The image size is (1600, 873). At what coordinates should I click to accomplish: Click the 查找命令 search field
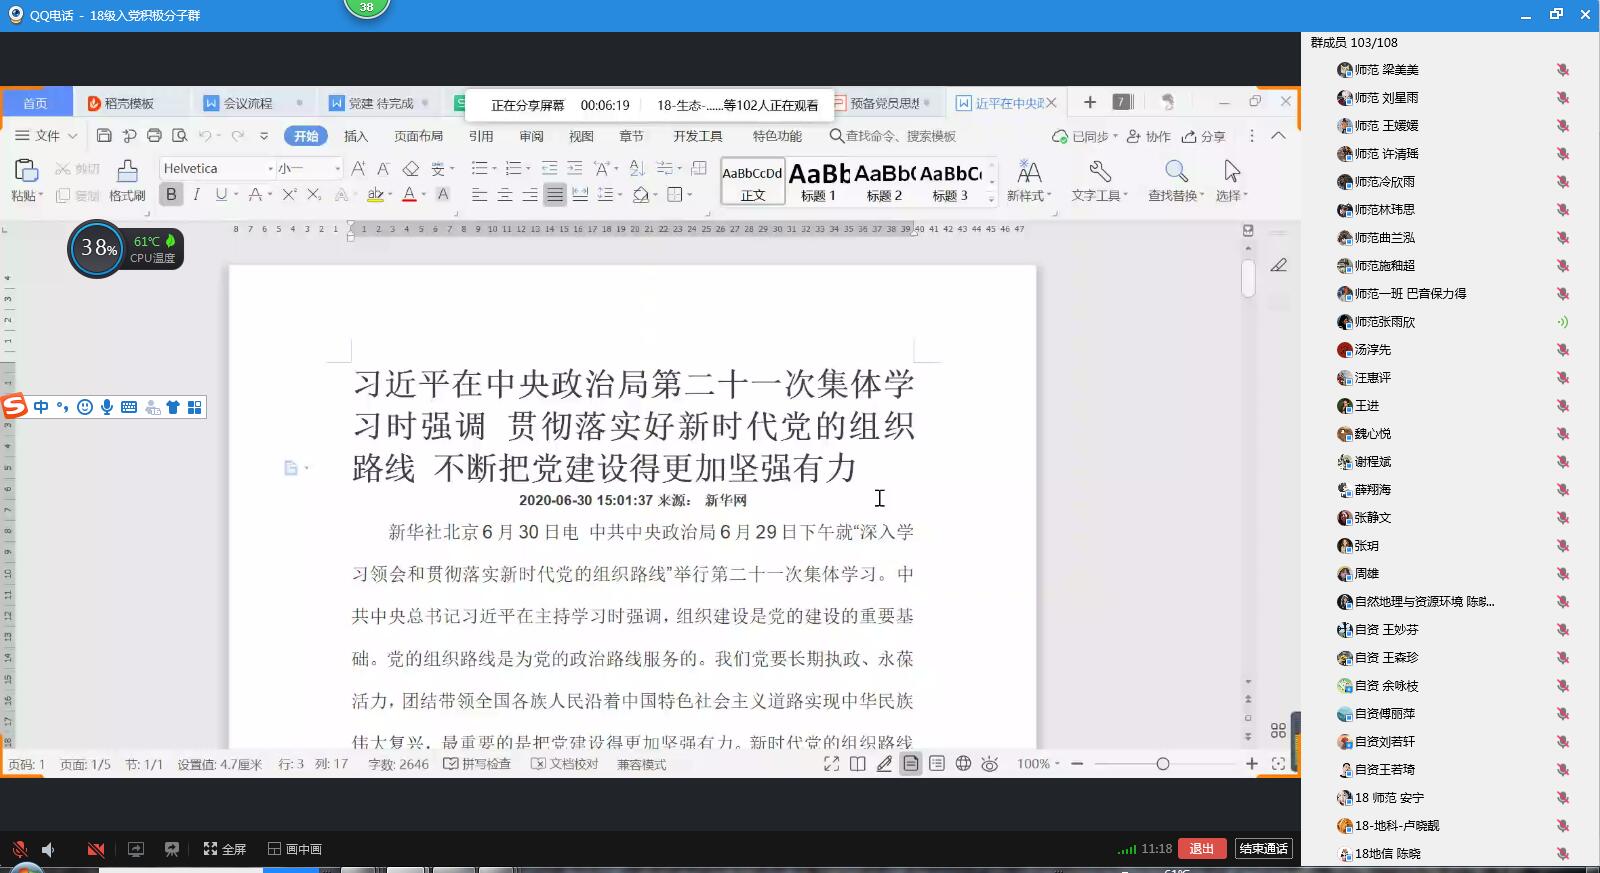(x=893, y=136)
